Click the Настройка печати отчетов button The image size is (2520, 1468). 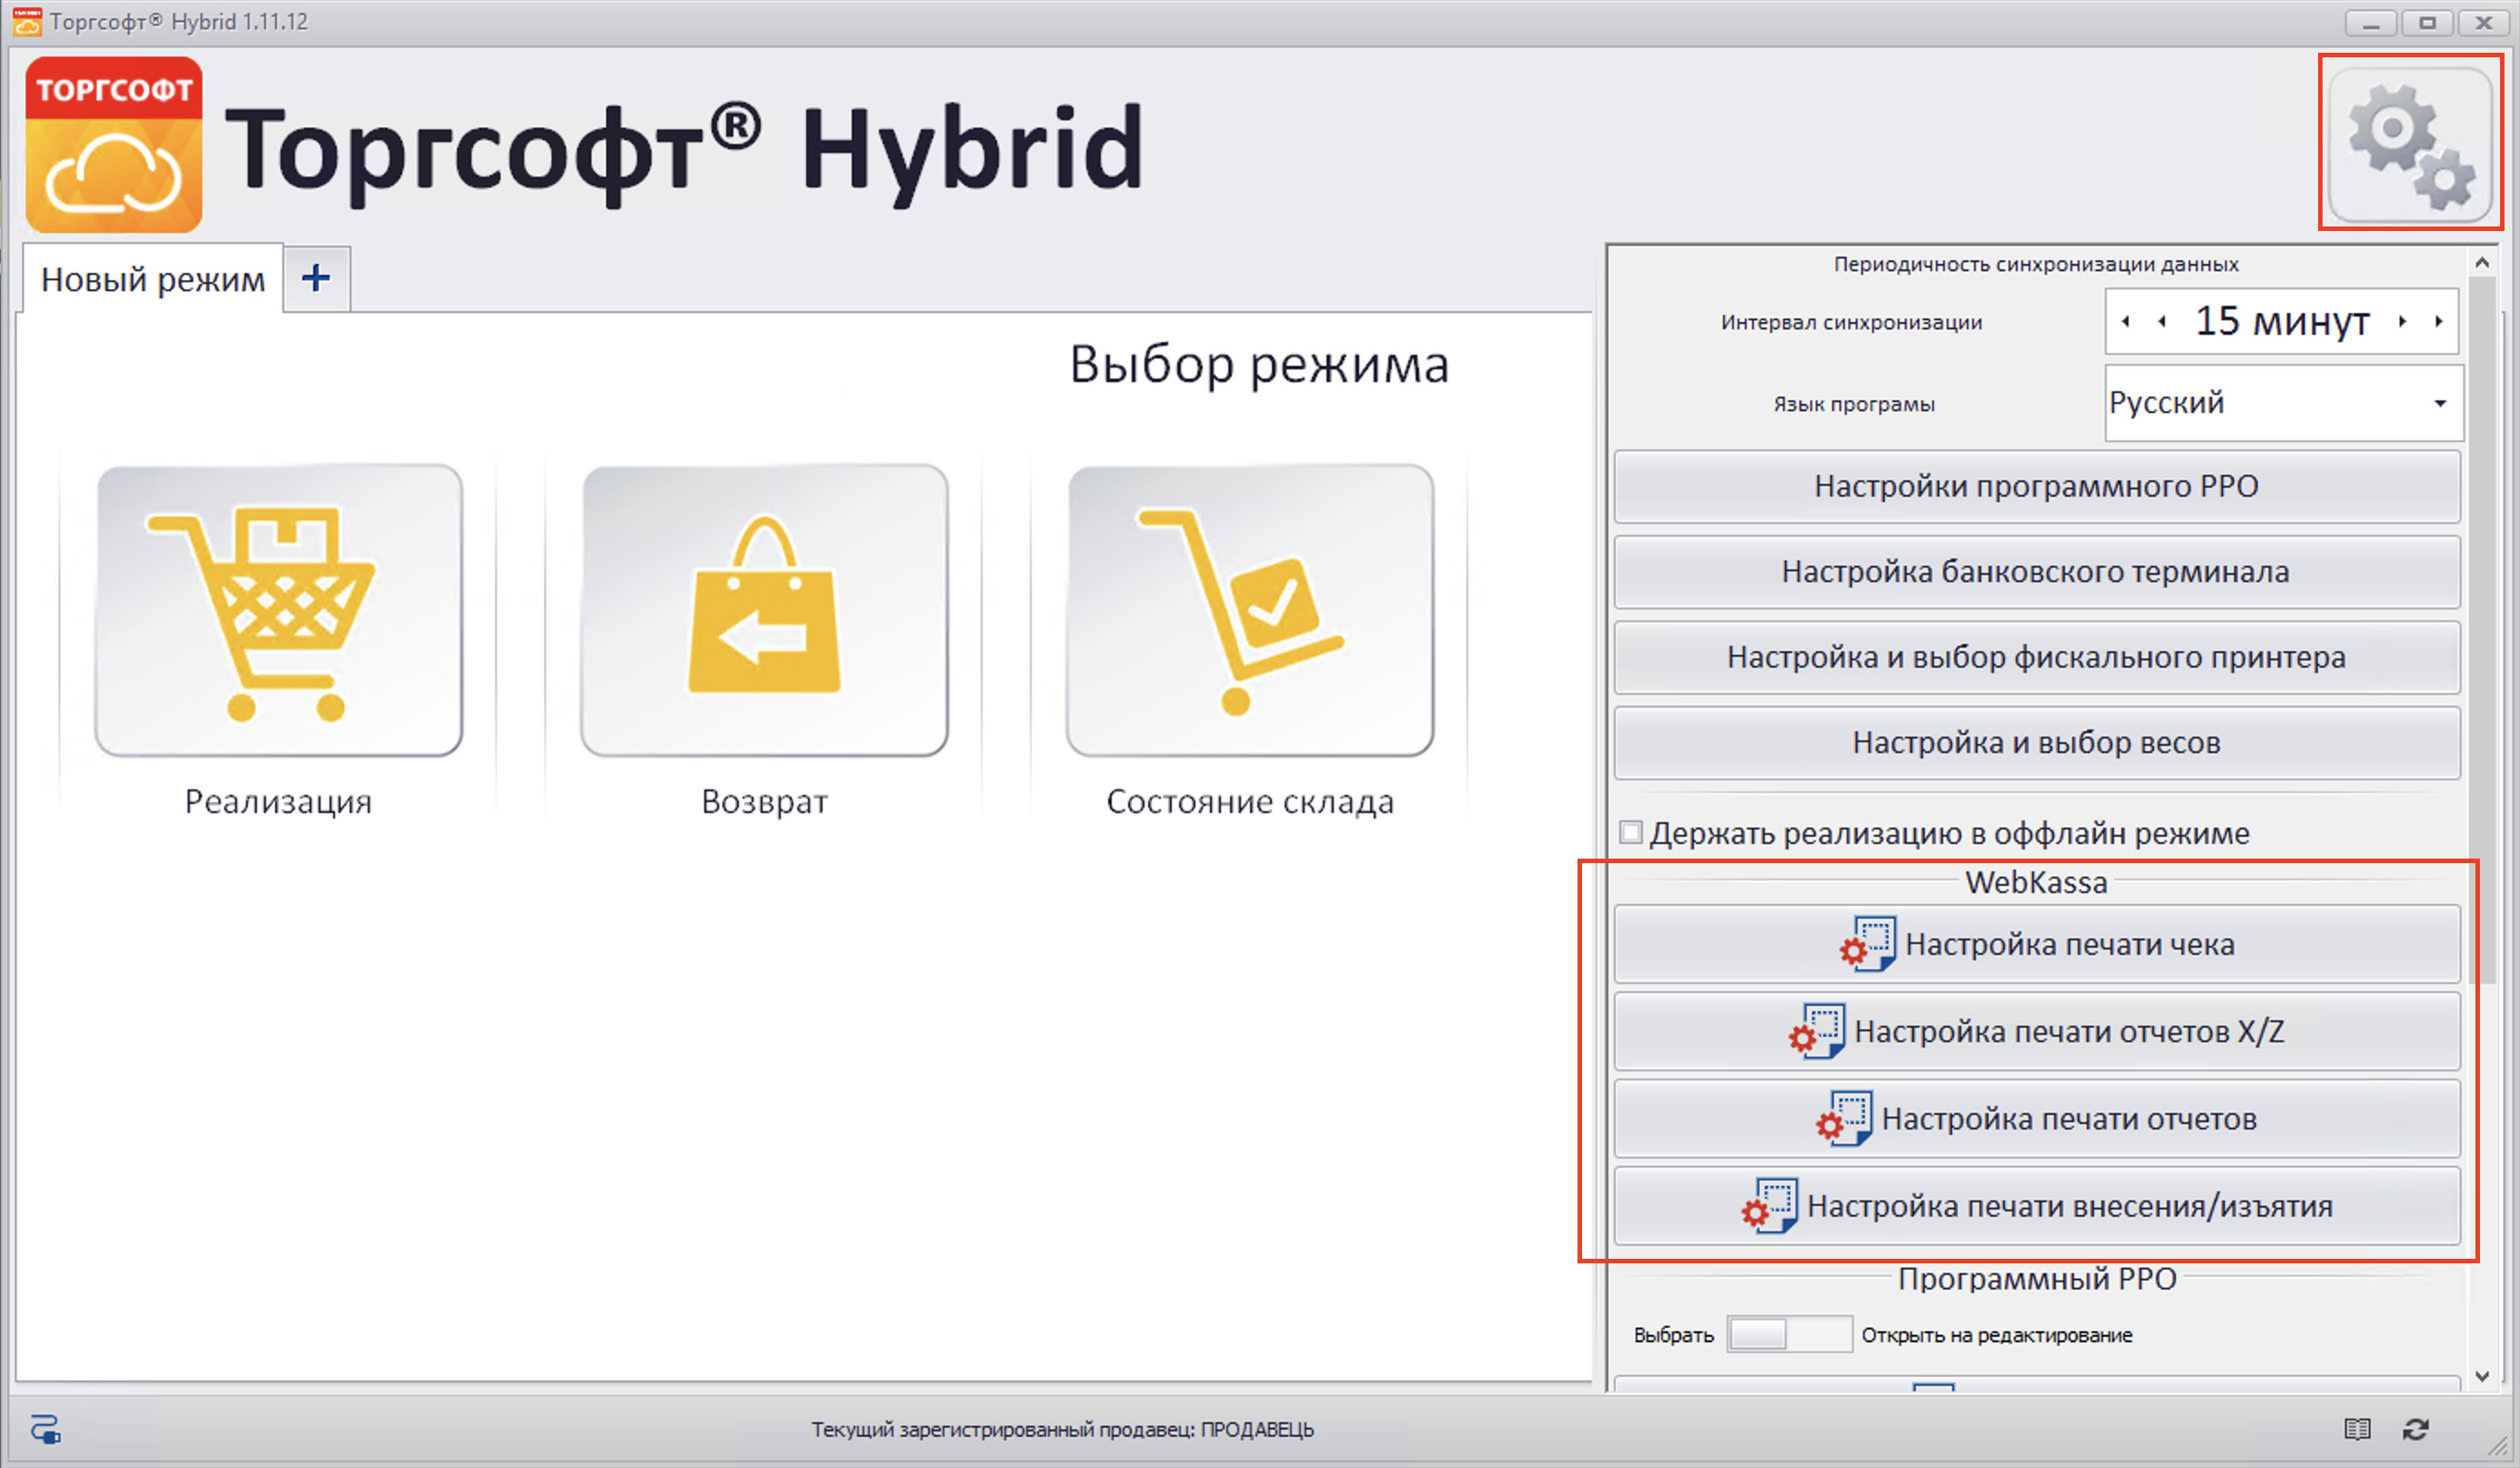(2036, 1118)
